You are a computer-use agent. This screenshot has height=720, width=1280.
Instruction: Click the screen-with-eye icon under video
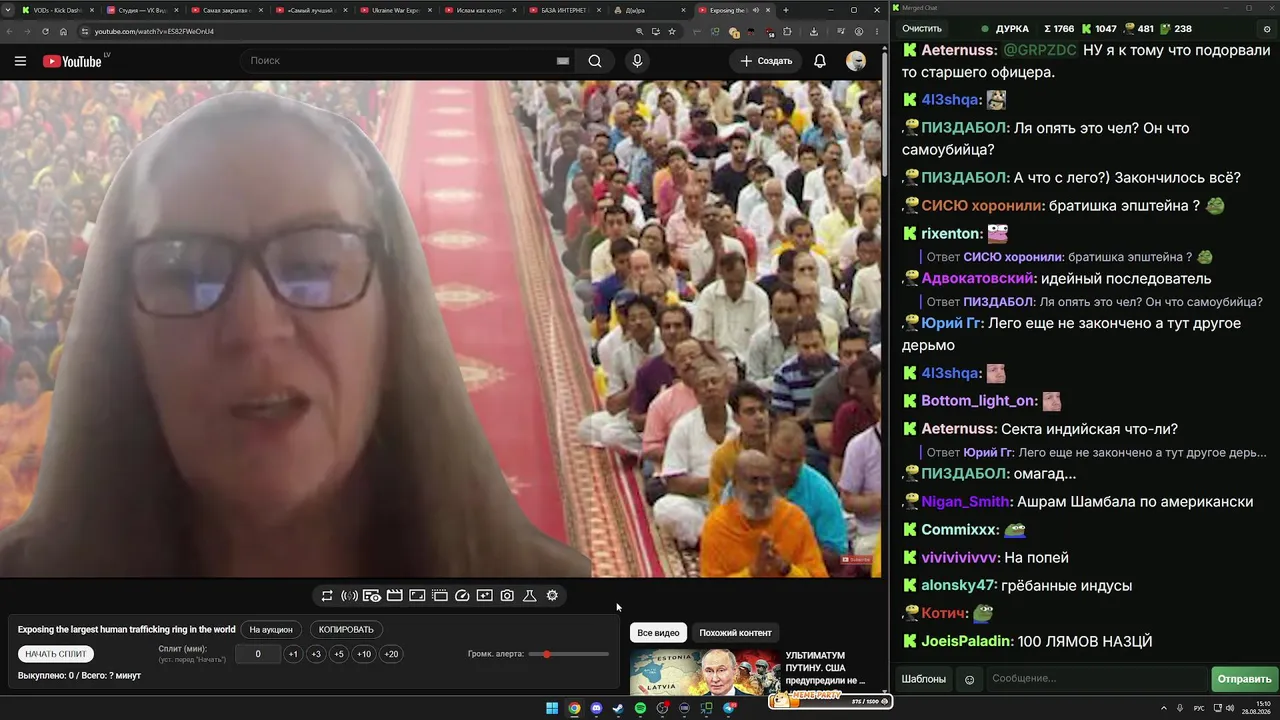pyautogui.click(x=372, y=596)
